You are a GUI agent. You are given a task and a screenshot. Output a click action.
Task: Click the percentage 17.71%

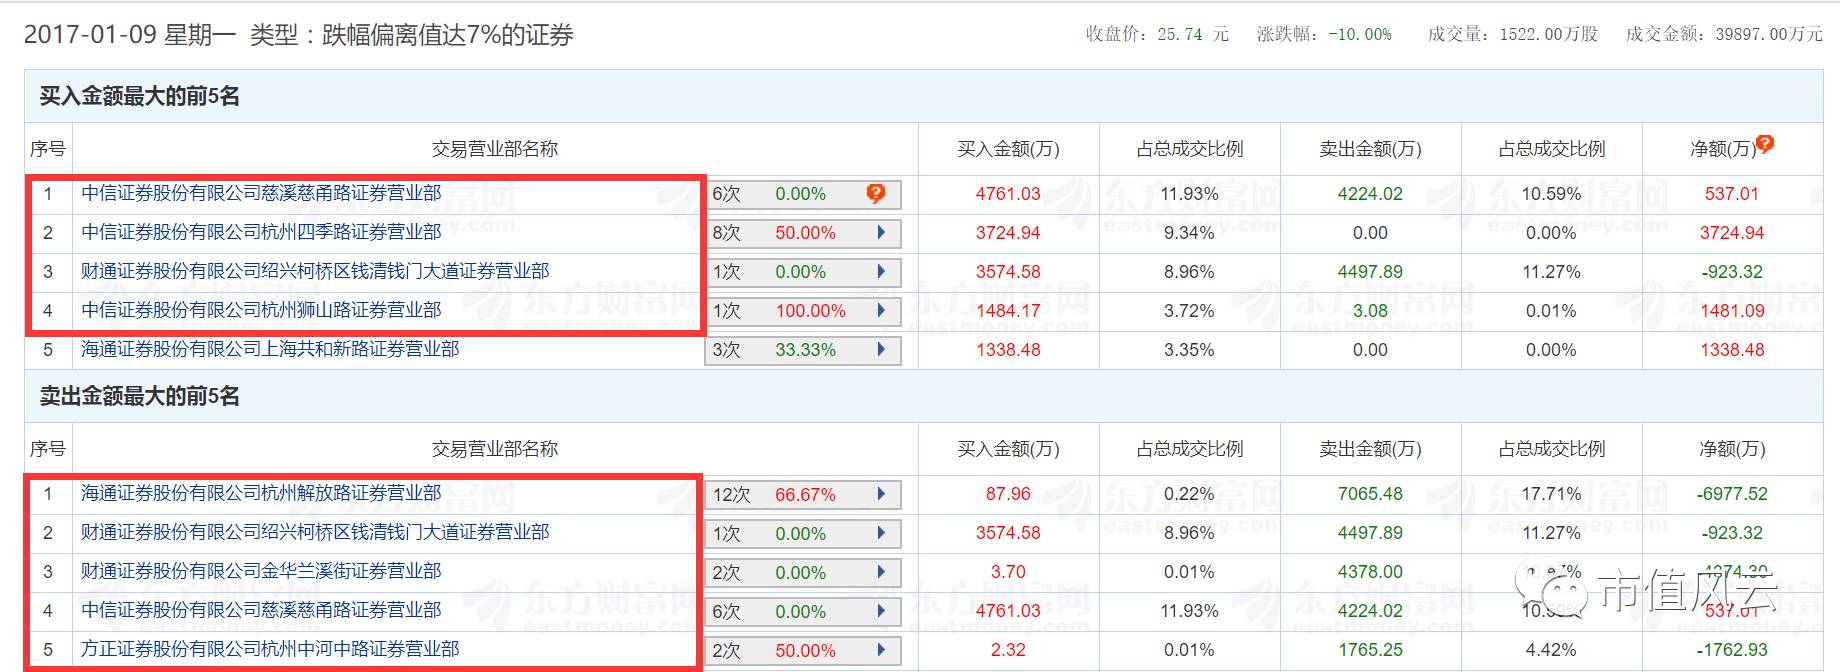coord(1551,494)
